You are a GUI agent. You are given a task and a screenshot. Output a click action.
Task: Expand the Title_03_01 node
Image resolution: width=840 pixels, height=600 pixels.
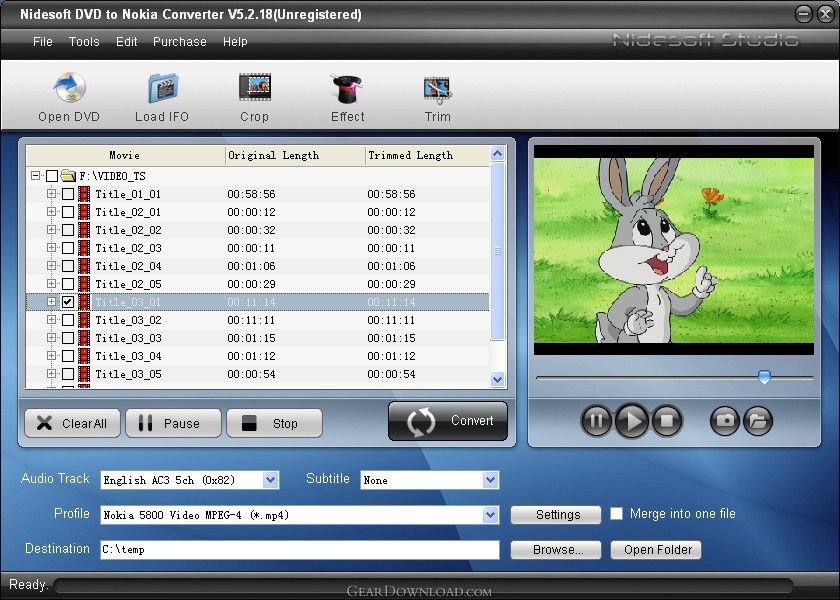click(x=51, y=302)
